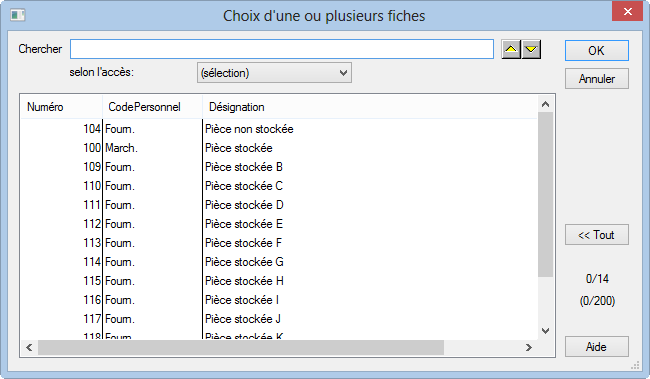Viewport: 650px width, 379px height.
Task: Click the Annuler button
Action: tap(597, 79)
